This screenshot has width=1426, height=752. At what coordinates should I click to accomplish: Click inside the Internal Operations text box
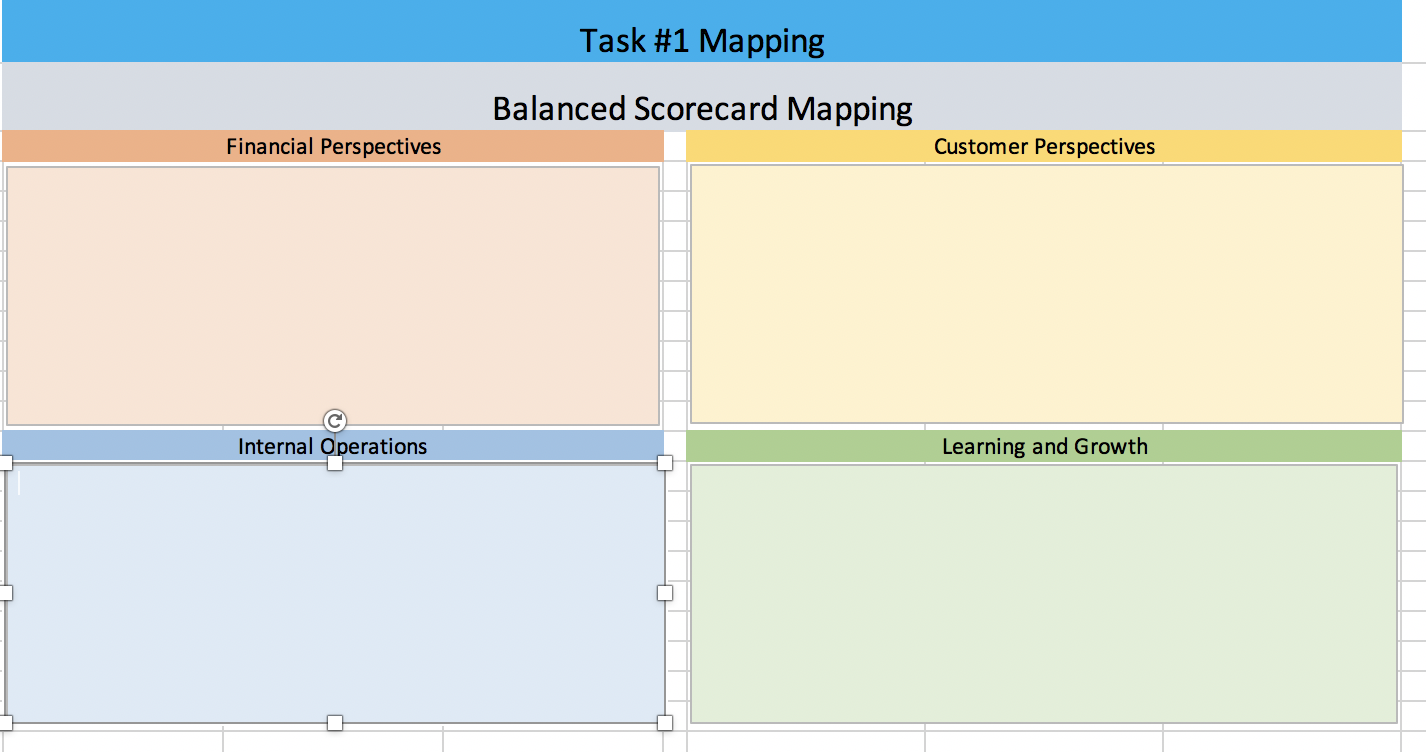[x=335, y=593]
